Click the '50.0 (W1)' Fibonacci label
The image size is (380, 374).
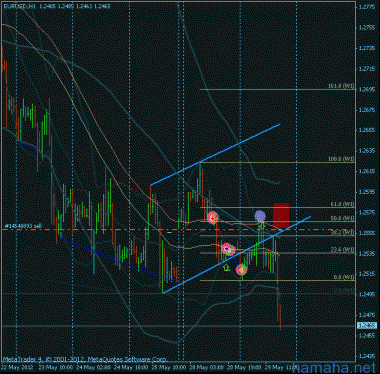[342, 218]
